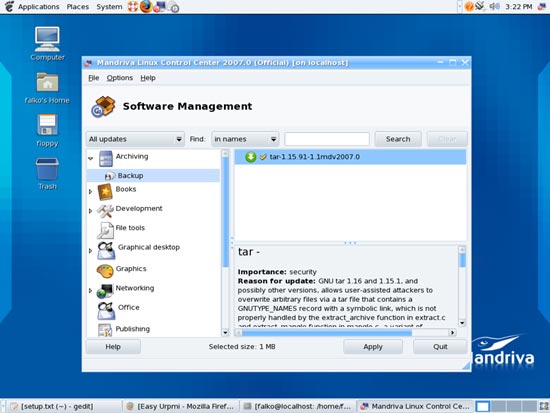The height and width of the screenshot is (413, 550).
Task: Select the Graphical desktop category icon
Action: tap(106, 250)
